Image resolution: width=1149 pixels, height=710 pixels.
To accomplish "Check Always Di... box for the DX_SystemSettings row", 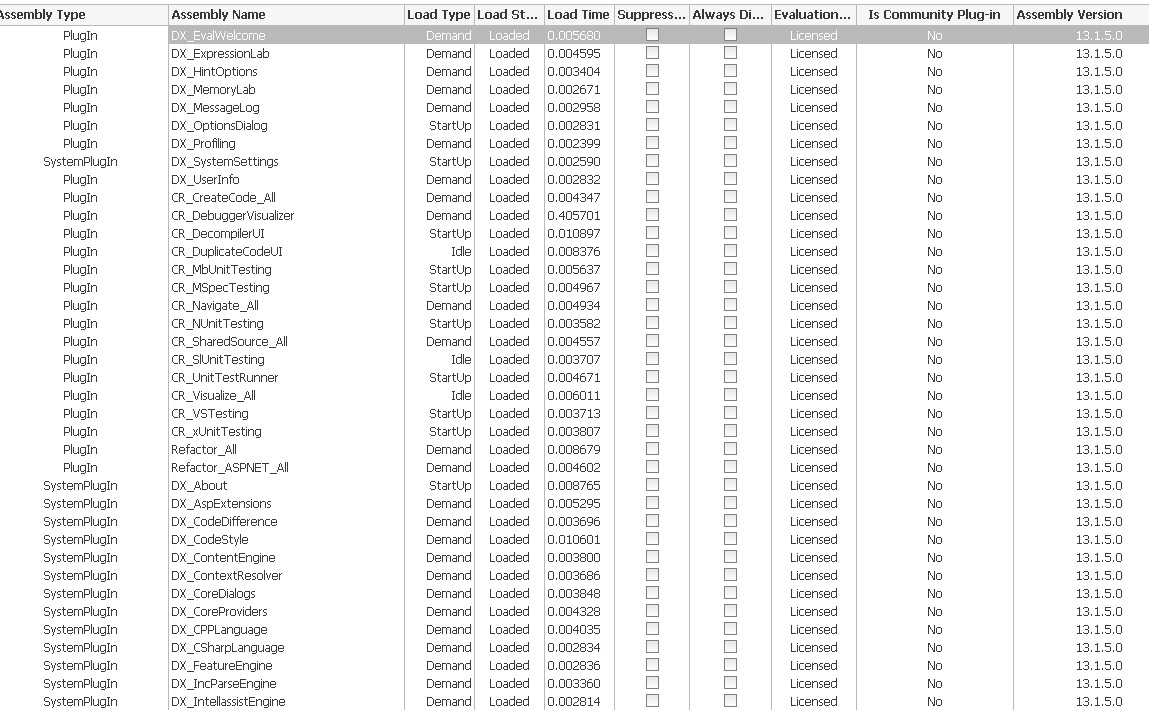I will (730, 161).
